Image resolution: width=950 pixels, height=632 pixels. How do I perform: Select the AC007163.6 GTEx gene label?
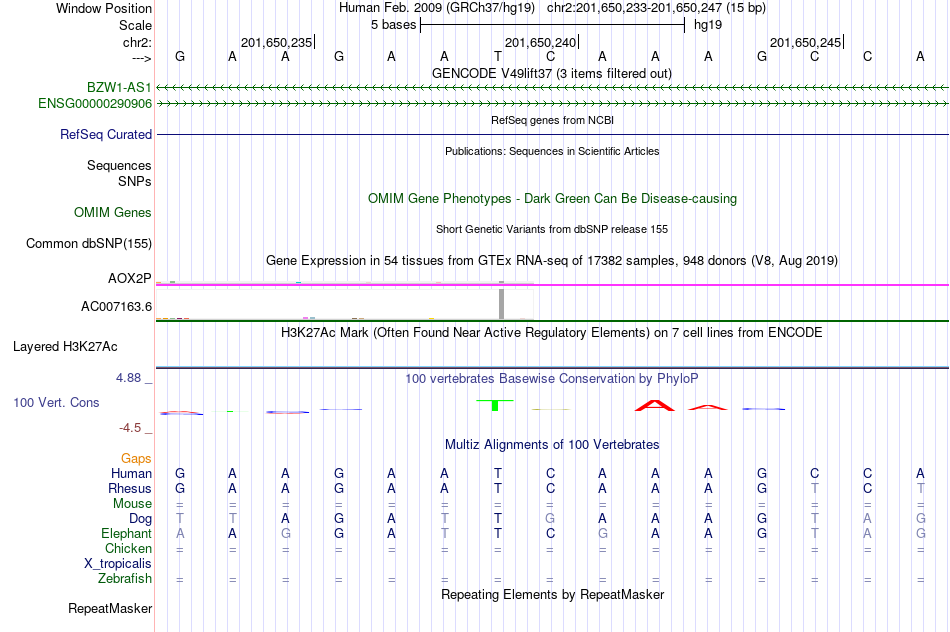116,307
